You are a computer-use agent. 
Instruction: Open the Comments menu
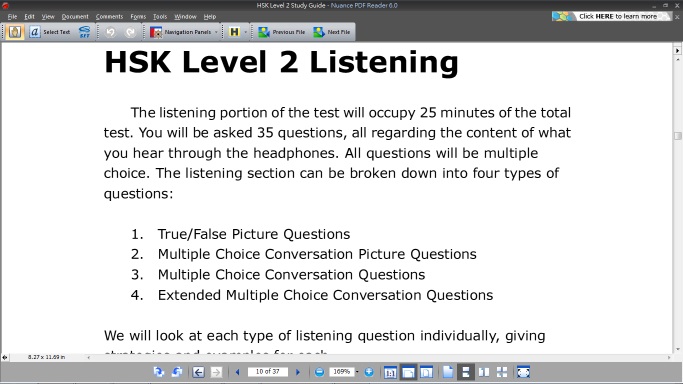(109, 17)
